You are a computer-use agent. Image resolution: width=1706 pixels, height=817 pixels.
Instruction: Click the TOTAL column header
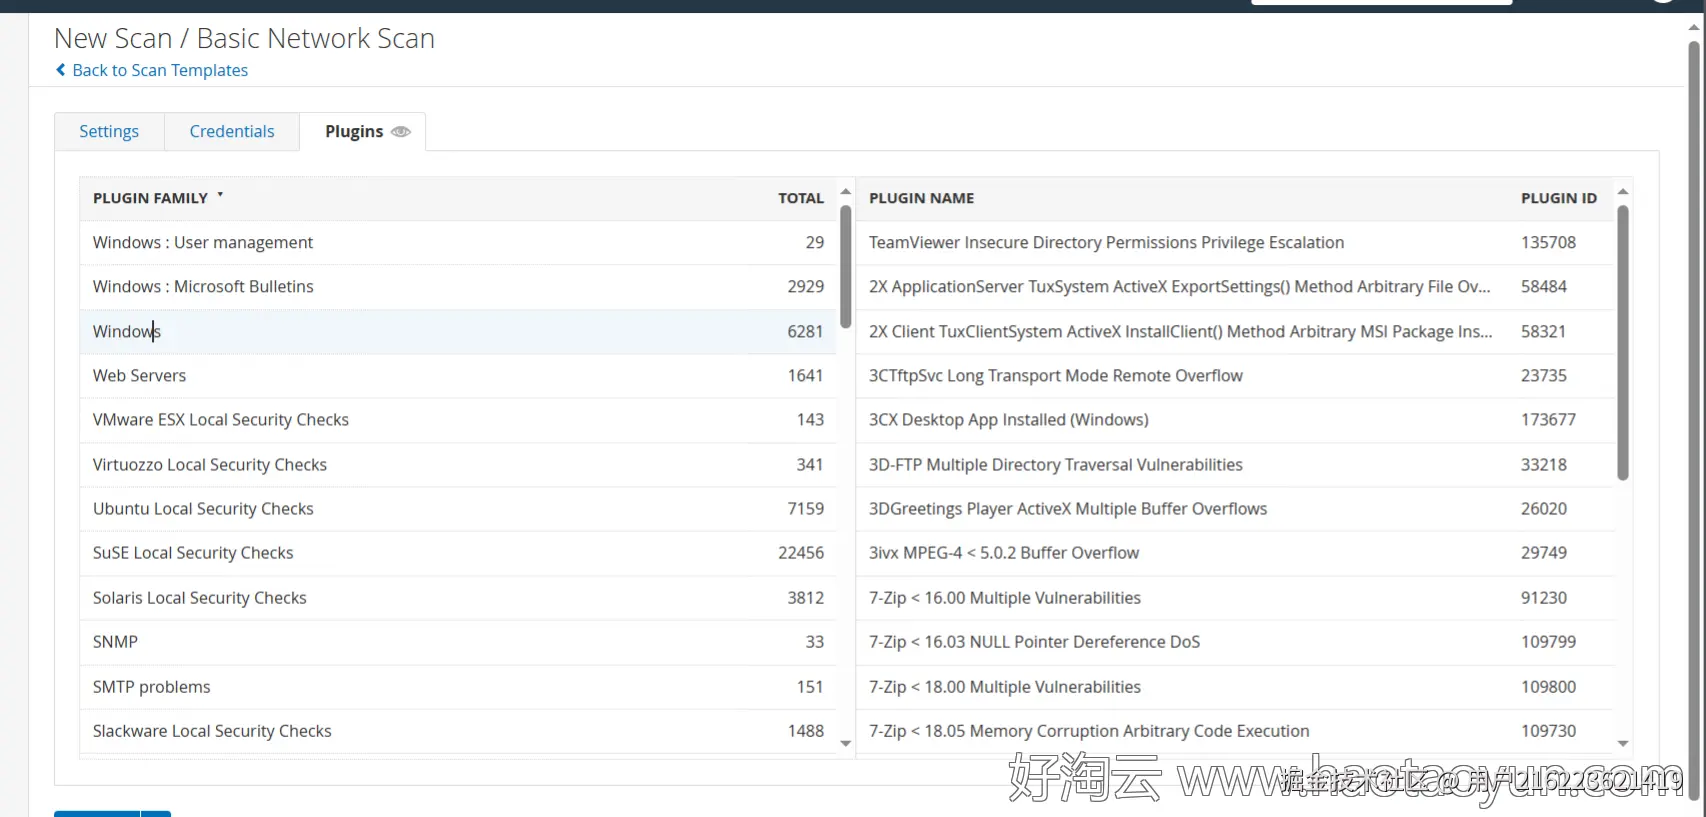[801, 198]
